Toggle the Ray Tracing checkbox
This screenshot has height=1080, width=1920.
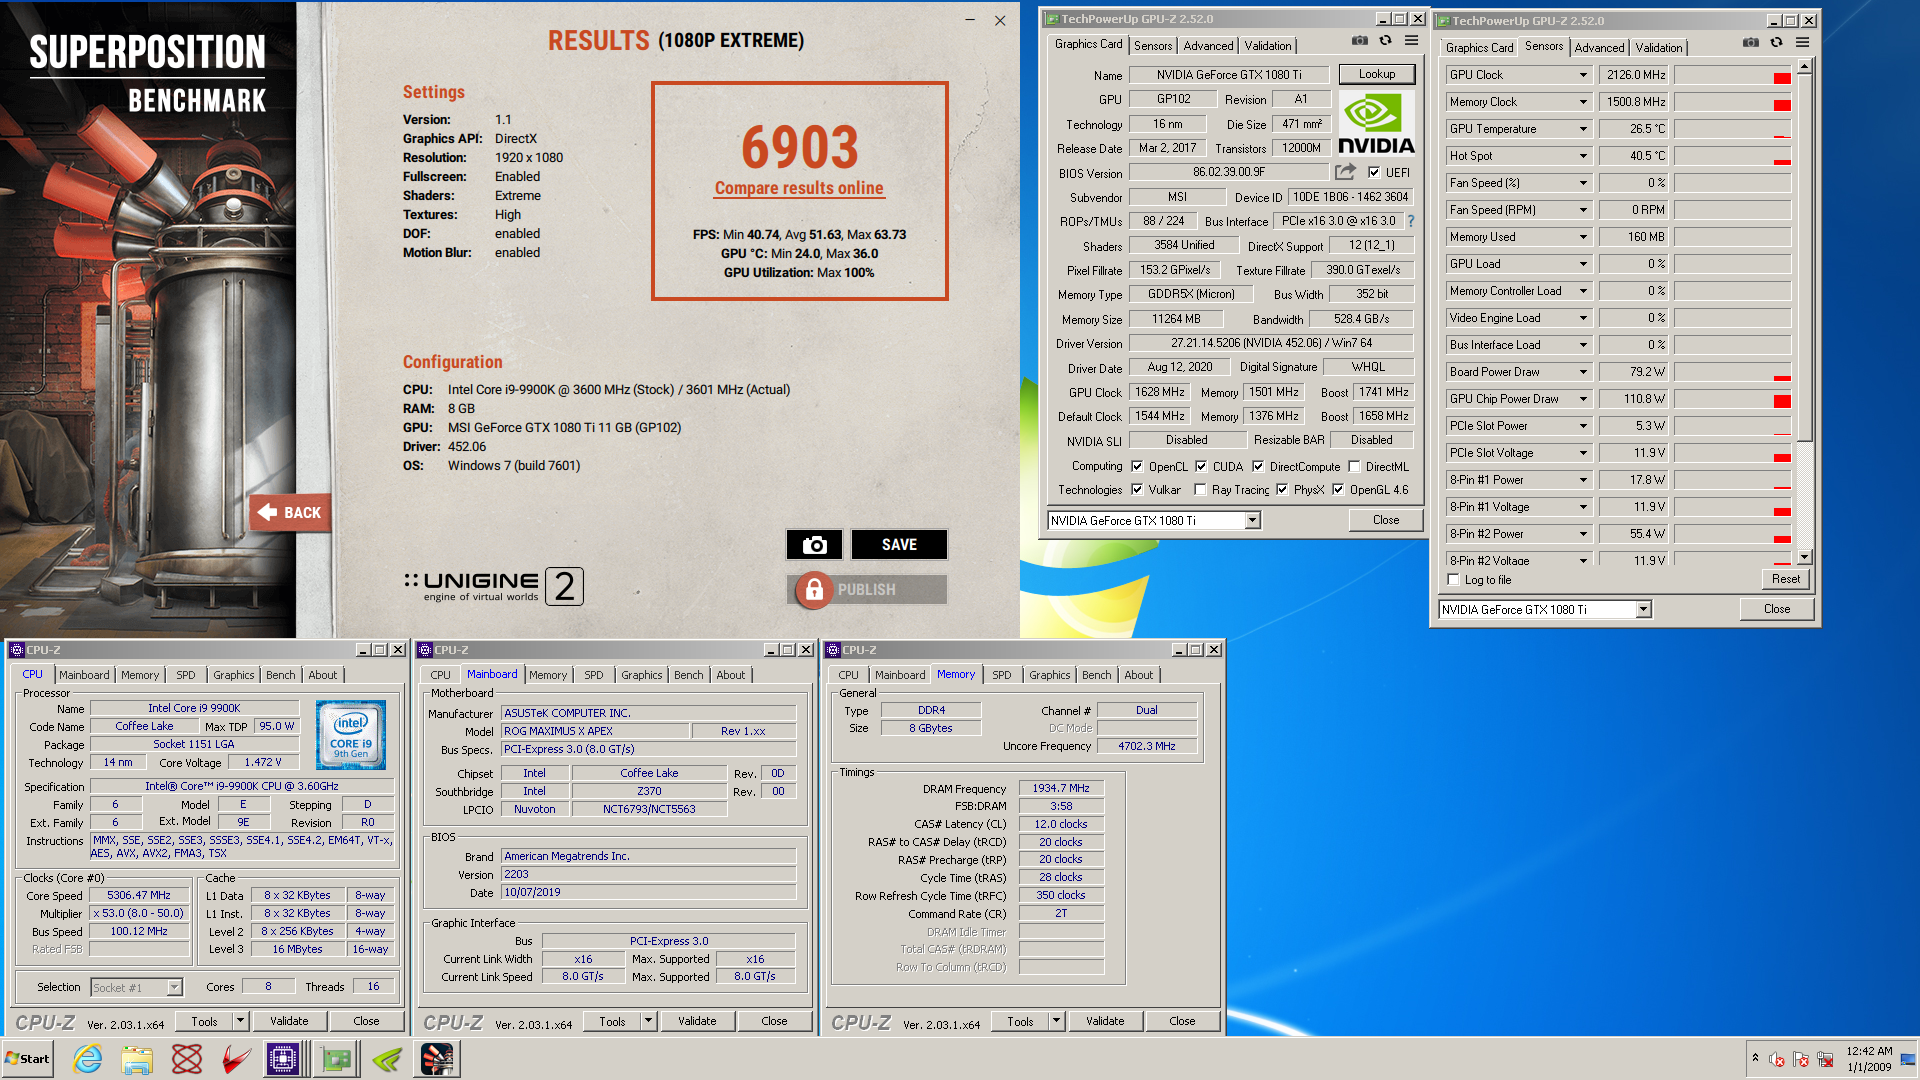[1200, 489]
